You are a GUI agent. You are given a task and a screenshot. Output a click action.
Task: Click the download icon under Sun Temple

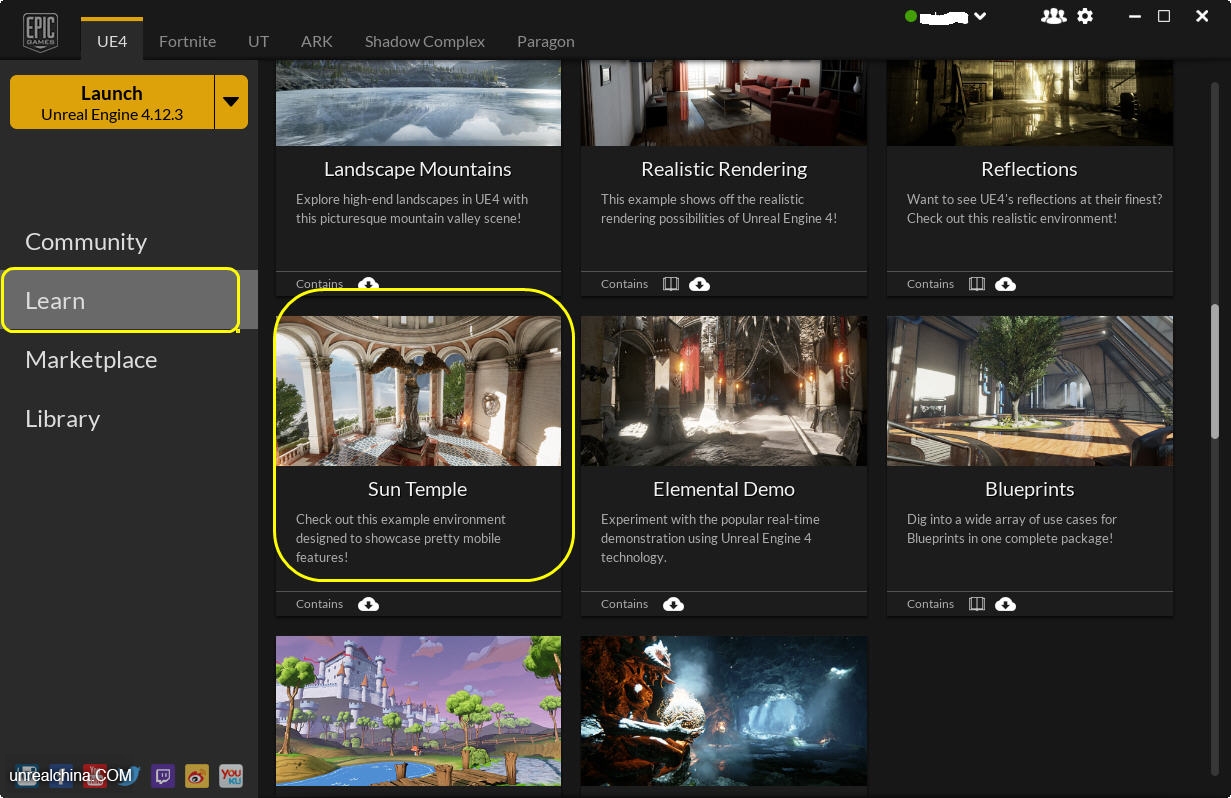pyautogui.click(x=368, y=604)
